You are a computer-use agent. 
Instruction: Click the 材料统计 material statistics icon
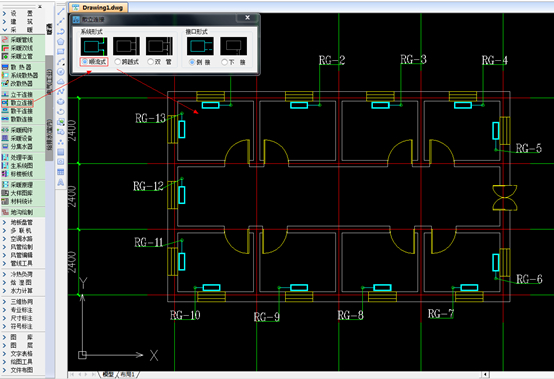pos(5,201)
